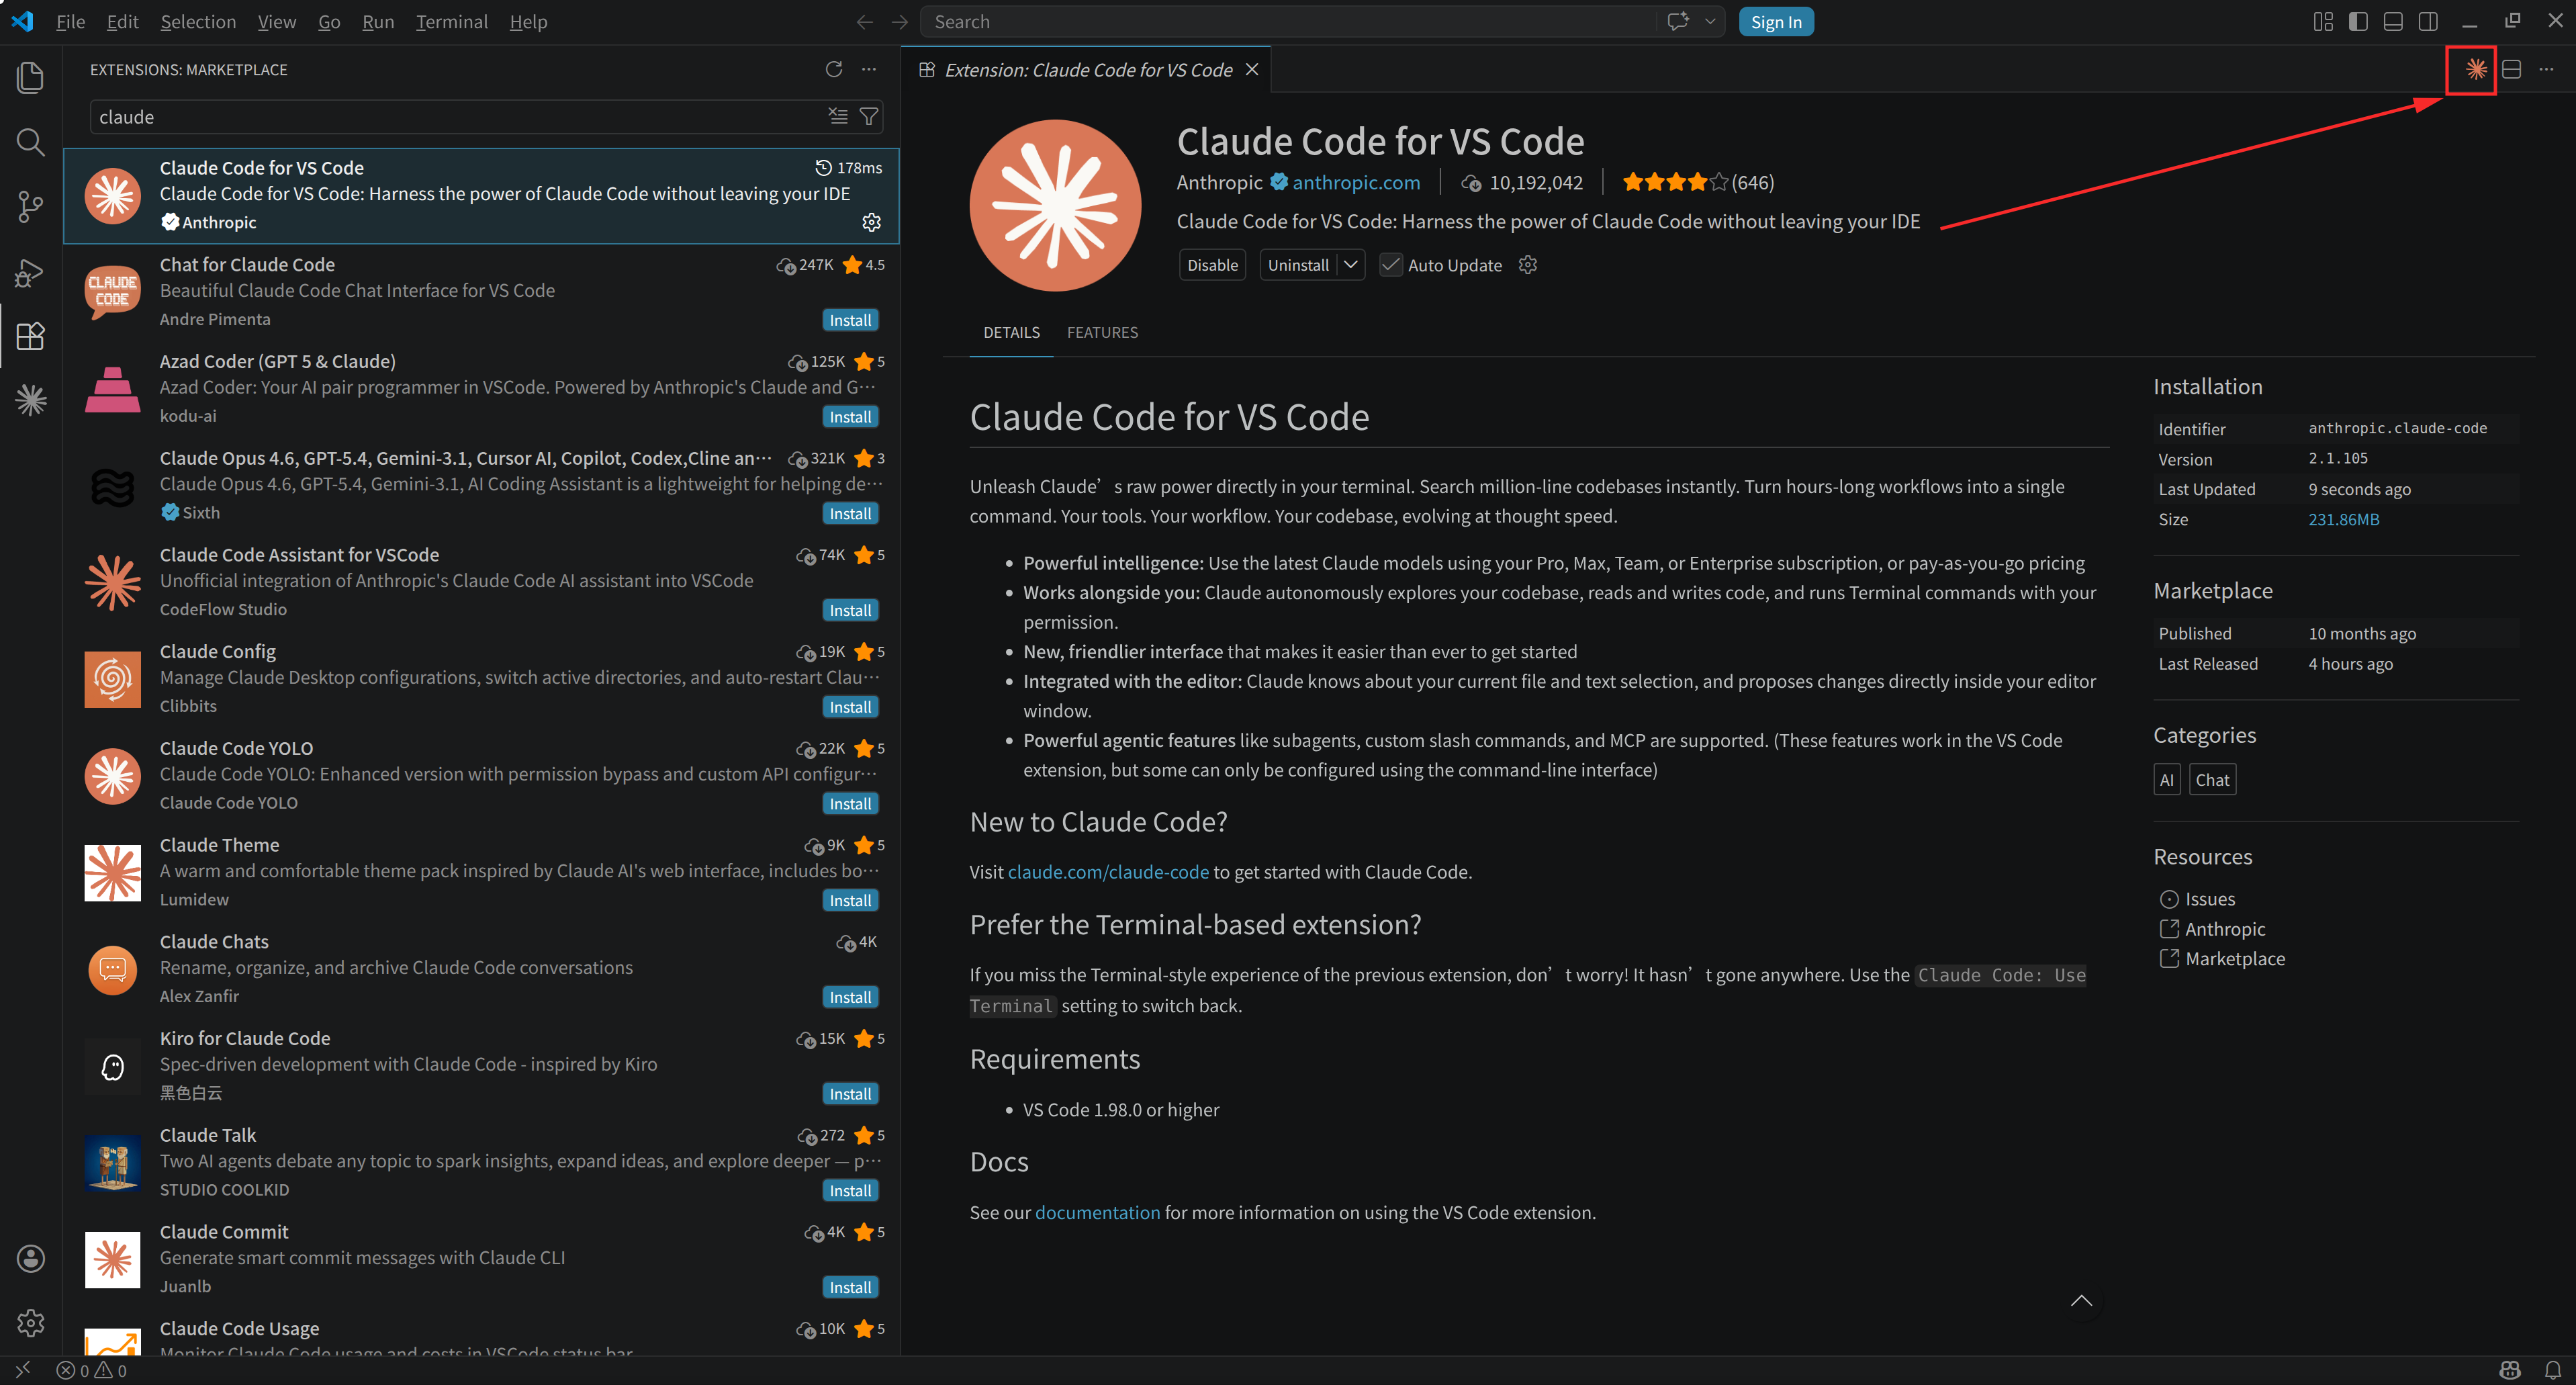Split the editor layout
This screenshot has height=1385, width=2576.
coord(2511,69)
